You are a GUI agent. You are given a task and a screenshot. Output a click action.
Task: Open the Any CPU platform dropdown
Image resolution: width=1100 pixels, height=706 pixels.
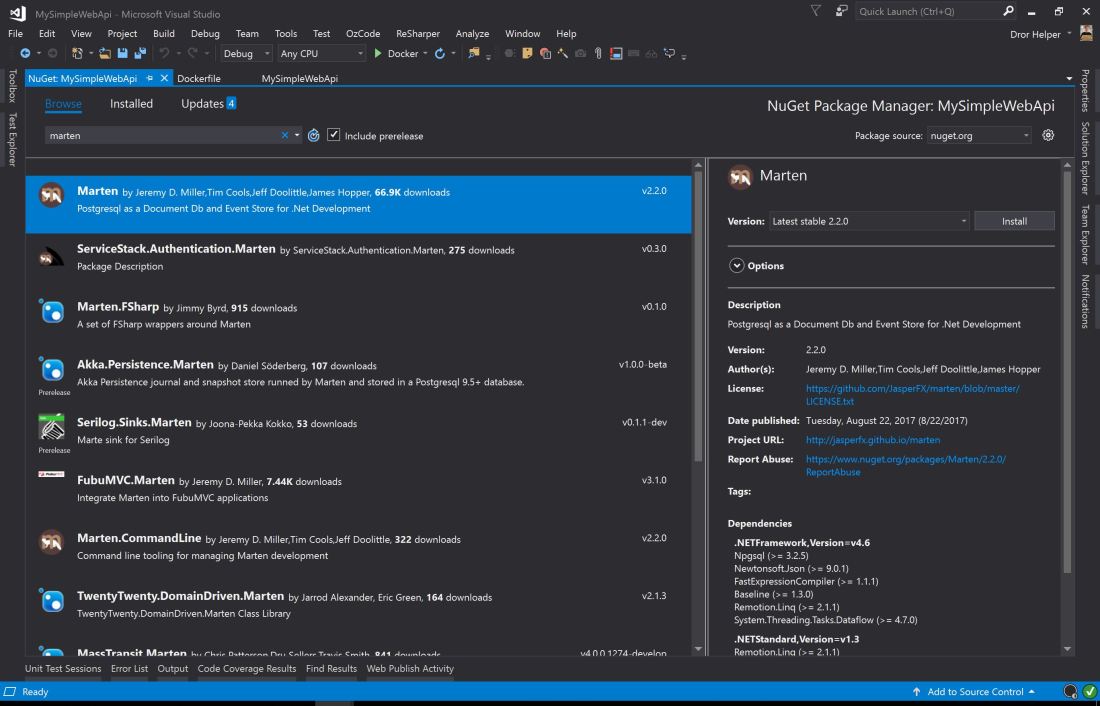coord(322,54)
